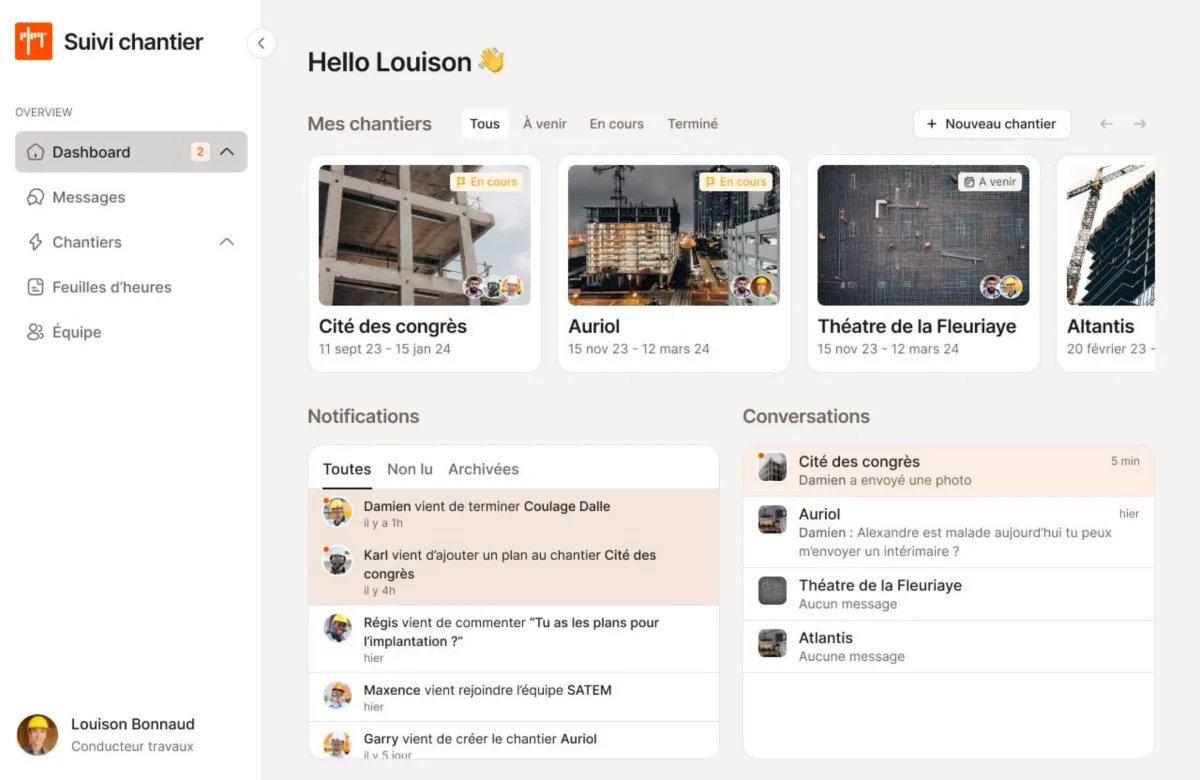This screenshot has height=780, width=1200.
Task: Click Maxence's avatar in notifications
Action: (x=337, y=696)
